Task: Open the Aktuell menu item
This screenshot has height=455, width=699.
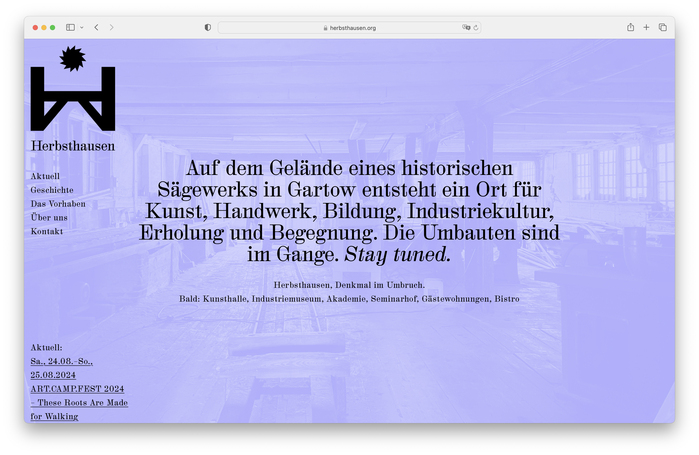Action: [45, 176]
